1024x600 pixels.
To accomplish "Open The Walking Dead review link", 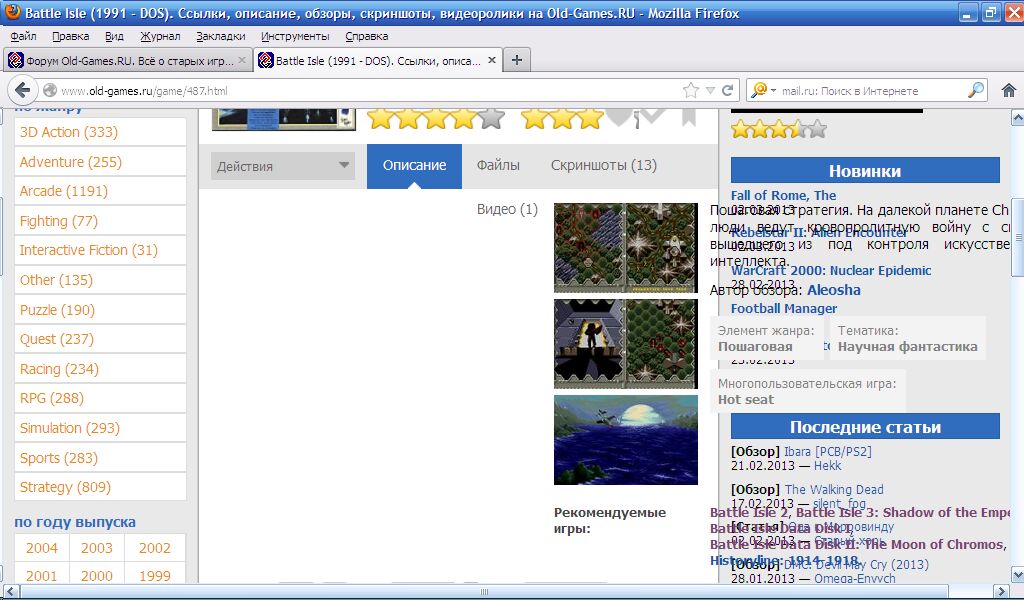I will pos(834,489).
